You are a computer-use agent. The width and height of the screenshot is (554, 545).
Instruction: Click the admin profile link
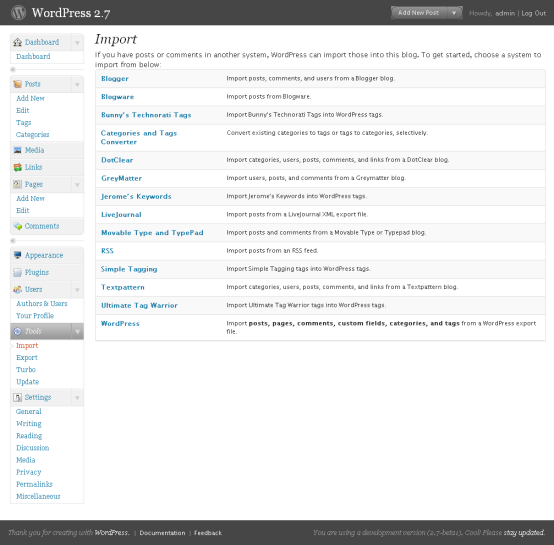pos(505,13)
